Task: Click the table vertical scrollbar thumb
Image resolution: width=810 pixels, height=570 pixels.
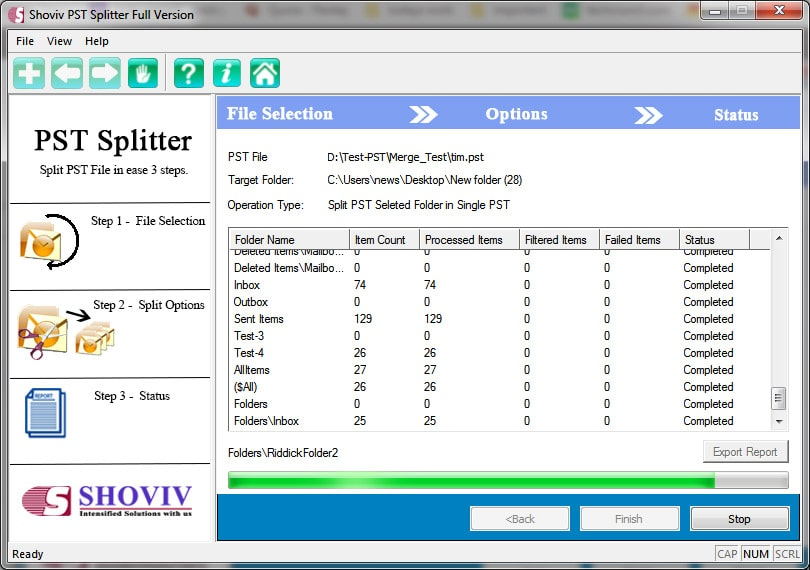Action: pos(778,397)
